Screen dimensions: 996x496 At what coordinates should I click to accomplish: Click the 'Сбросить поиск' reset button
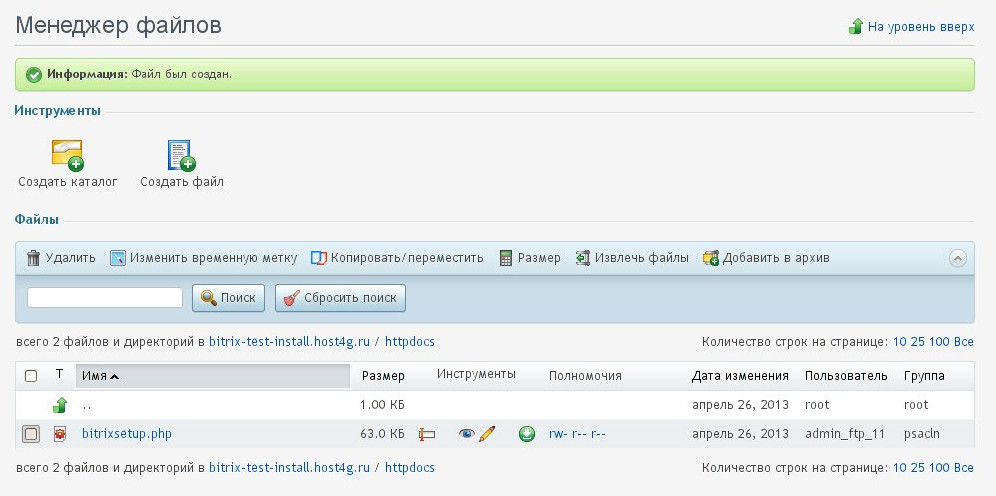pos(340,298)
